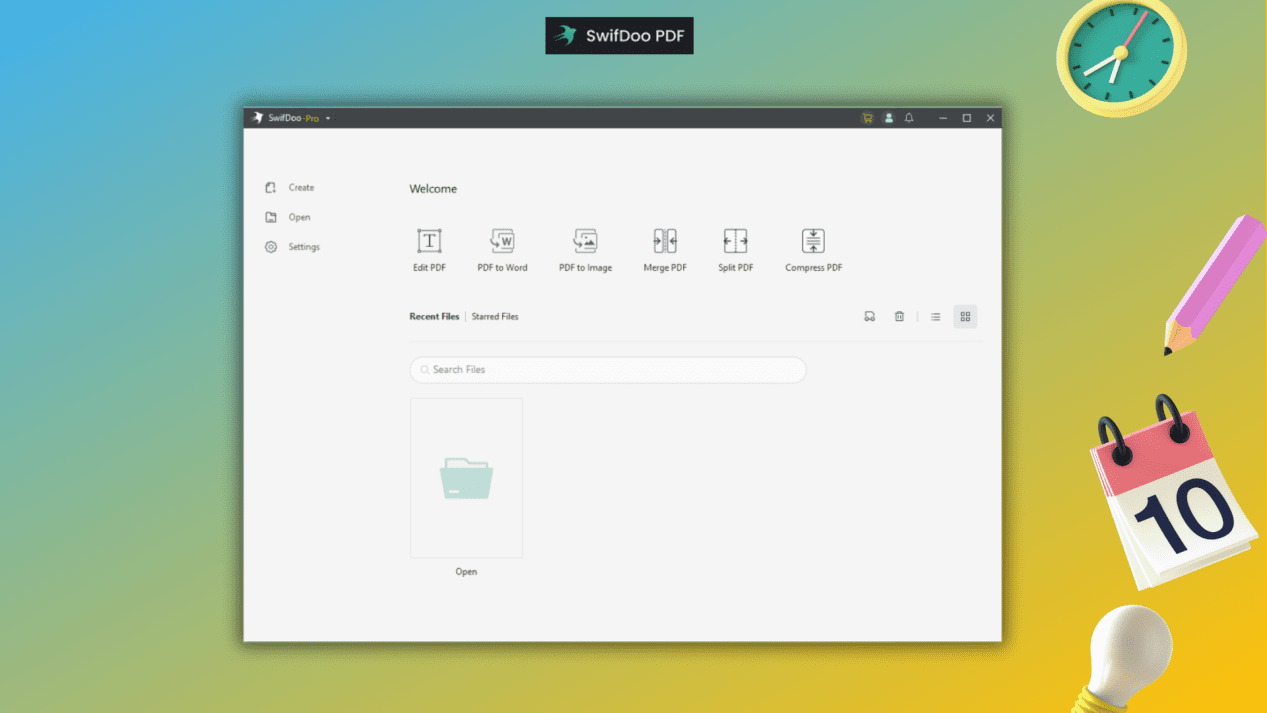Click the Search Files input field
This screenshot has height=713, width=1267.
tap(608, 370)
